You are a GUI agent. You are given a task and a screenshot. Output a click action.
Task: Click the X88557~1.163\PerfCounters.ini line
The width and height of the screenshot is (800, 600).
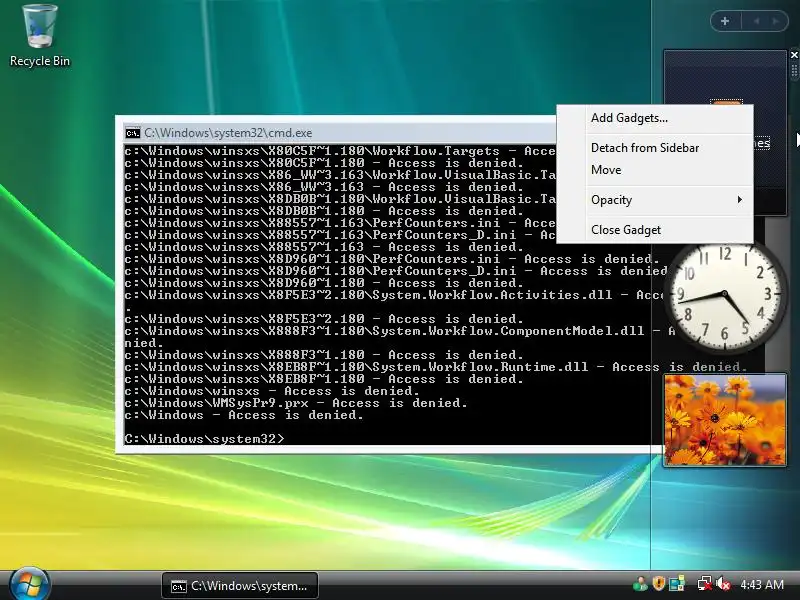(x=340, y=223)
